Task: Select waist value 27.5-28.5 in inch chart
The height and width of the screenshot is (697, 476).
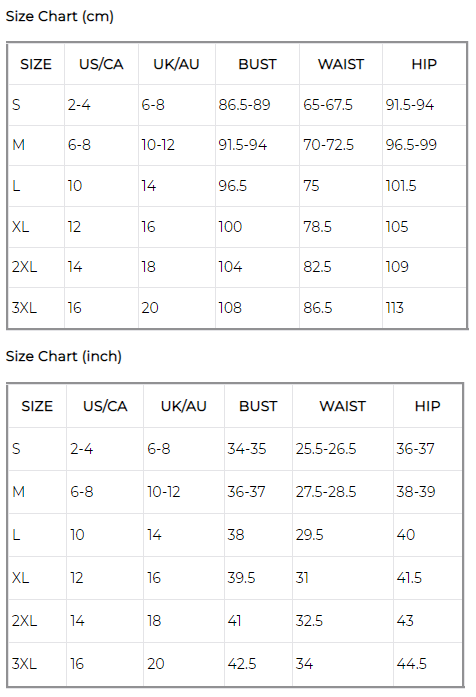Action: (326, 492)
